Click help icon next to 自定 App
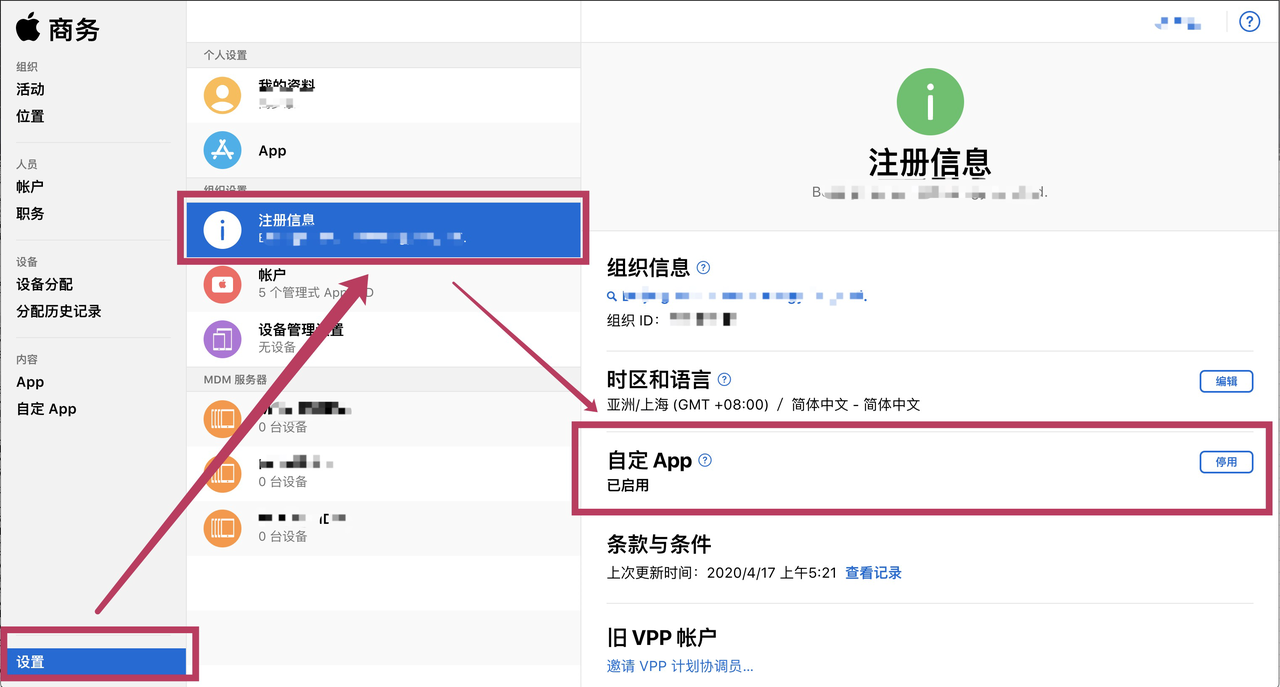Viewport: 1280px width, 687px height. pos(705,460)
